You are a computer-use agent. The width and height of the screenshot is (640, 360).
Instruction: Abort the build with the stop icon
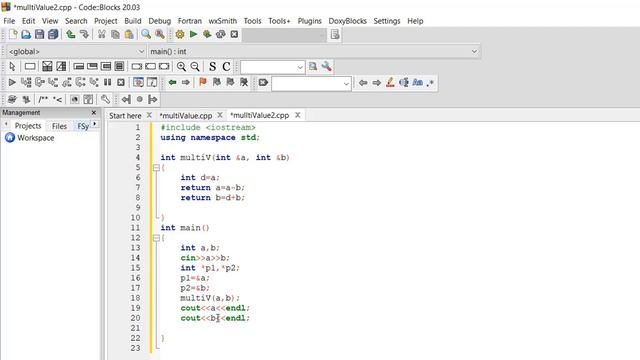234,34
